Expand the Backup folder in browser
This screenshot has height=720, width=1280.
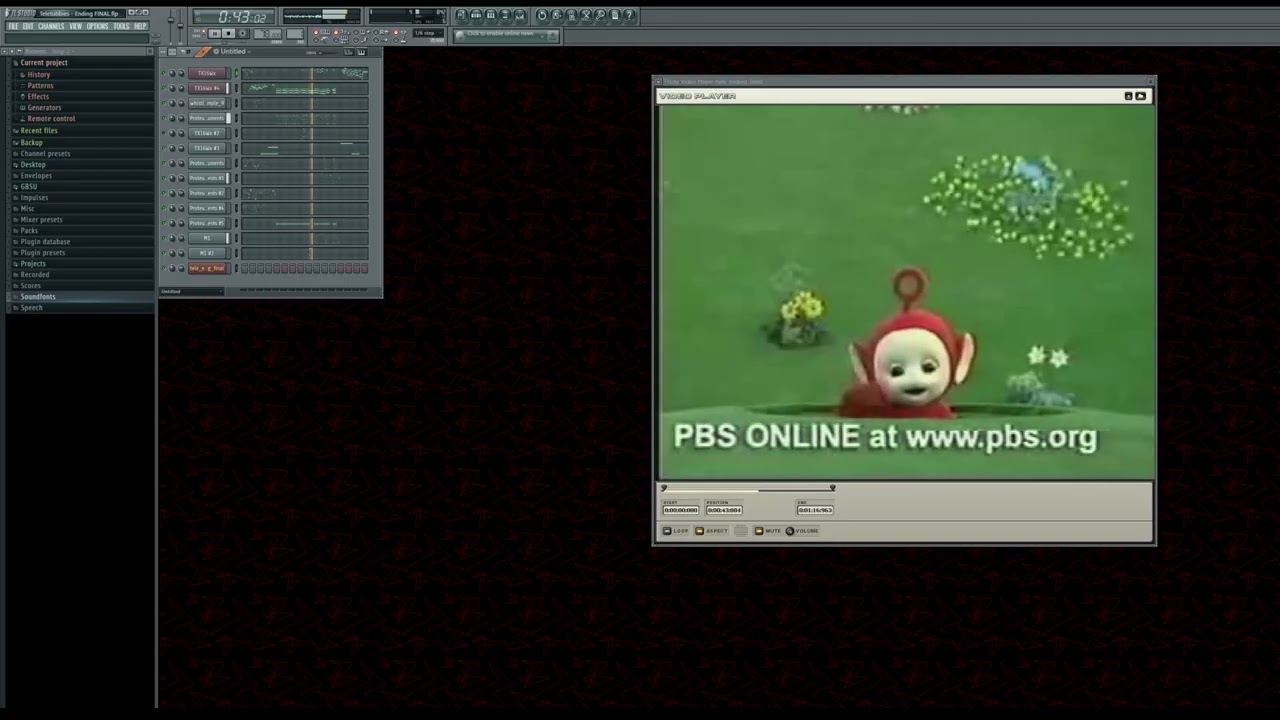(82, 142)
